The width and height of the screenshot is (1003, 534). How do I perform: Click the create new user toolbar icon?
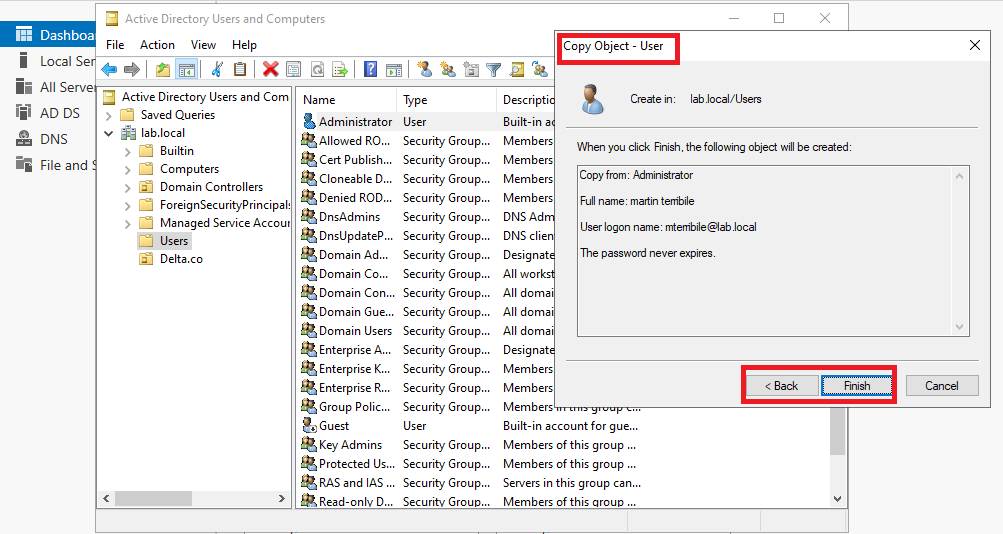pos(424,69)
